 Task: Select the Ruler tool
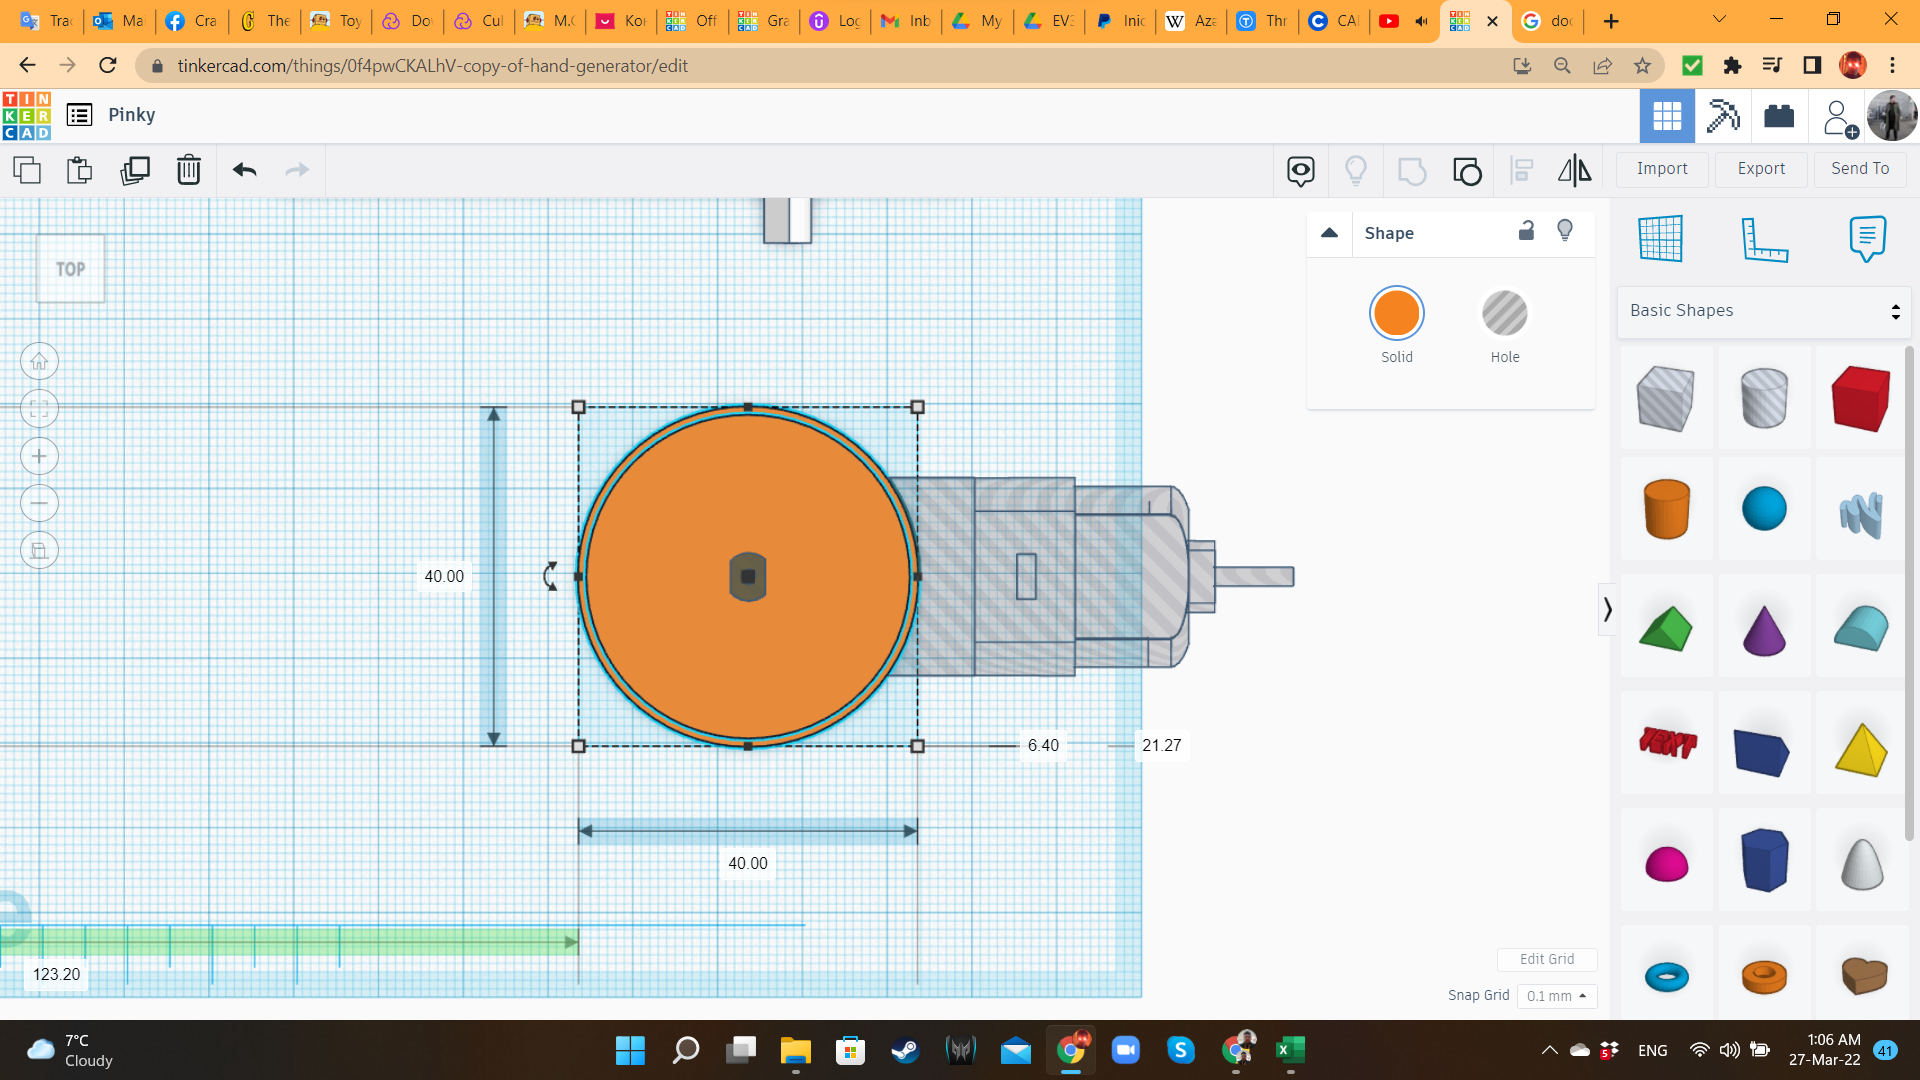[x=1764, y=238]
